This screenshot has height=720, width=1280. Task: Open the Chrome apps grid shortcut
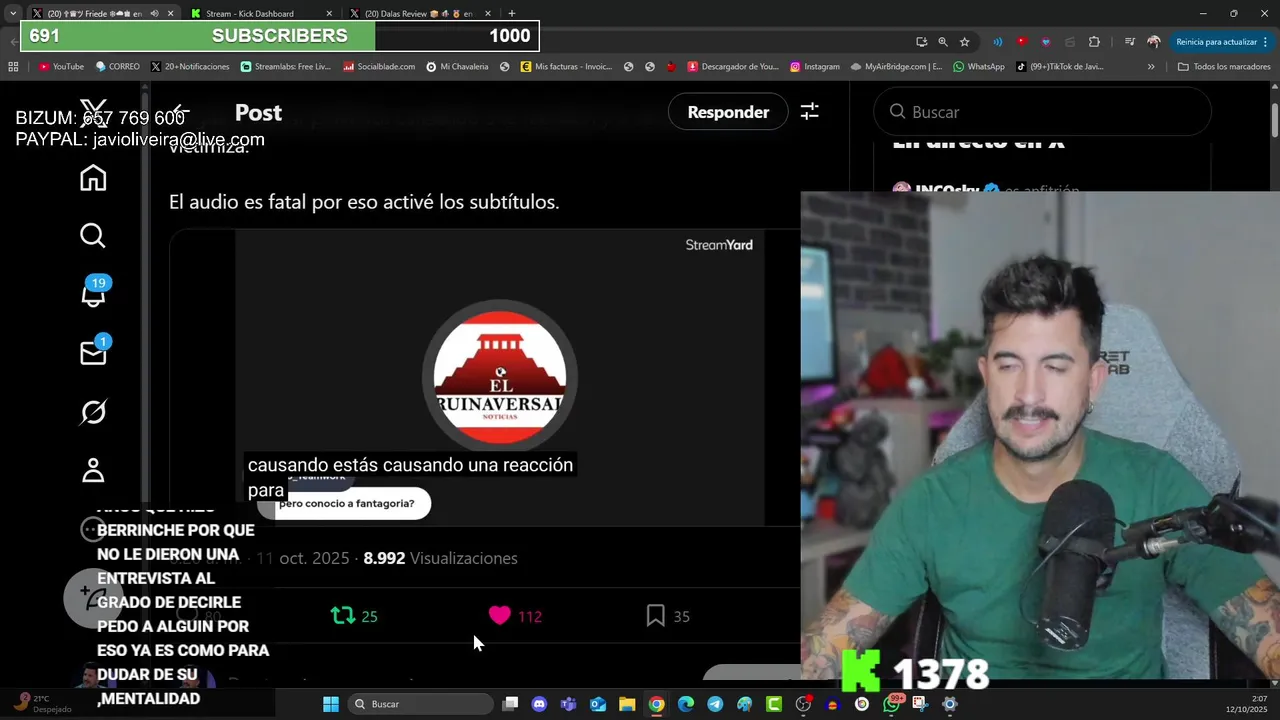point(13,67)
